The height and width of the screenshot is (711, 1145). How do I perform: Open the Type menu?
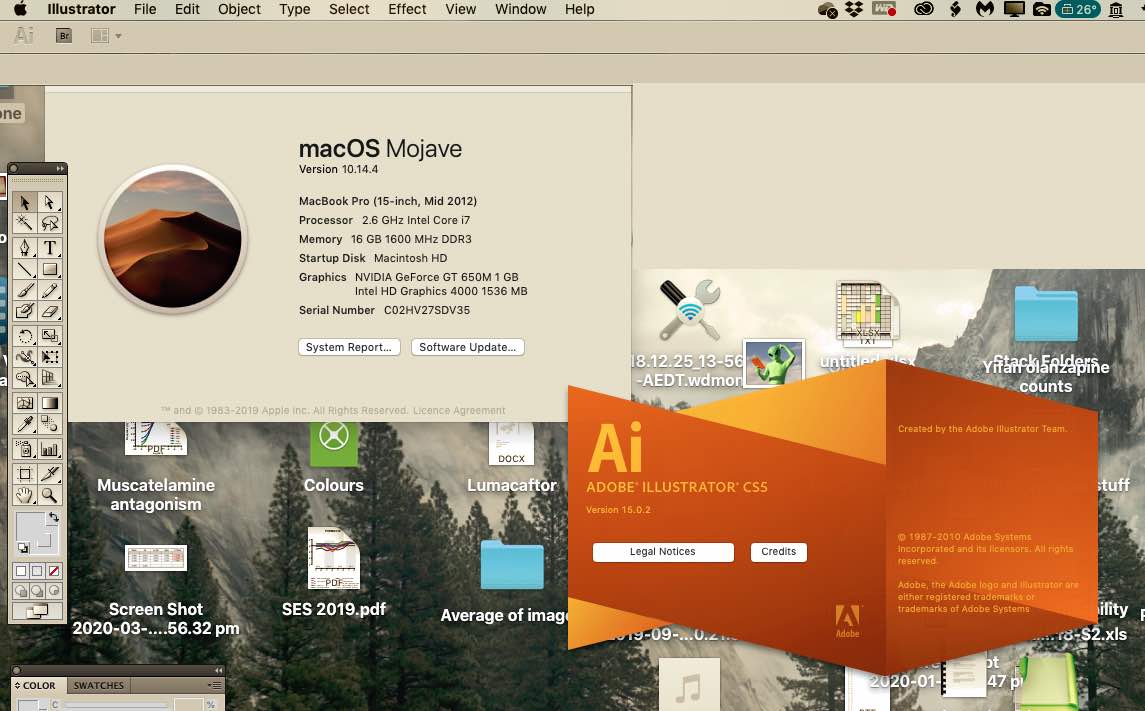(294, 9)
